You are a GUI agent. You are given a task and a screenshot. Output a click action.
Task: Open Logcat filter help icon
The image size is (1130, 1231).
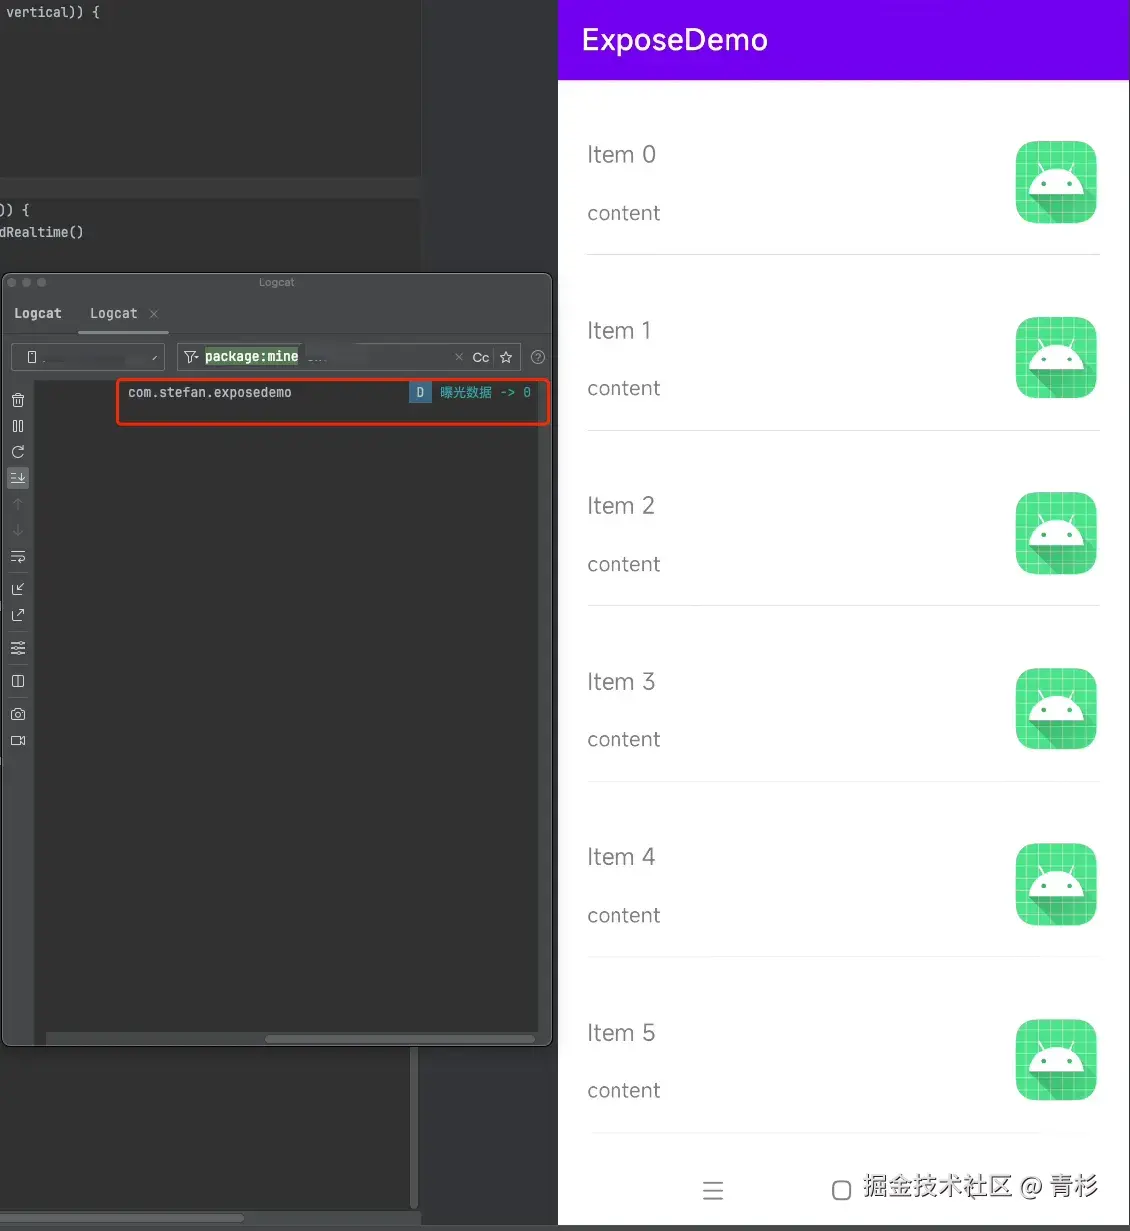pyautogui.click(x=538, y=357)
